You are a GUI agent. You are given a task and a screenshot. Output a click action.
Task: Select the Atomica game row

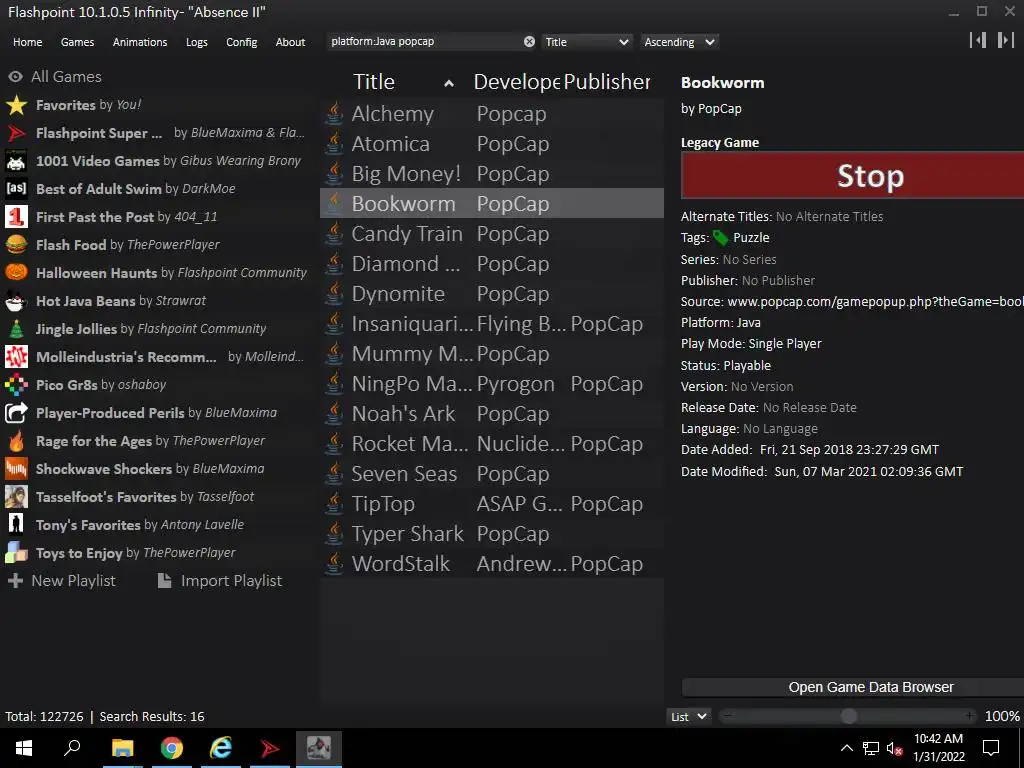click(492, 144)
